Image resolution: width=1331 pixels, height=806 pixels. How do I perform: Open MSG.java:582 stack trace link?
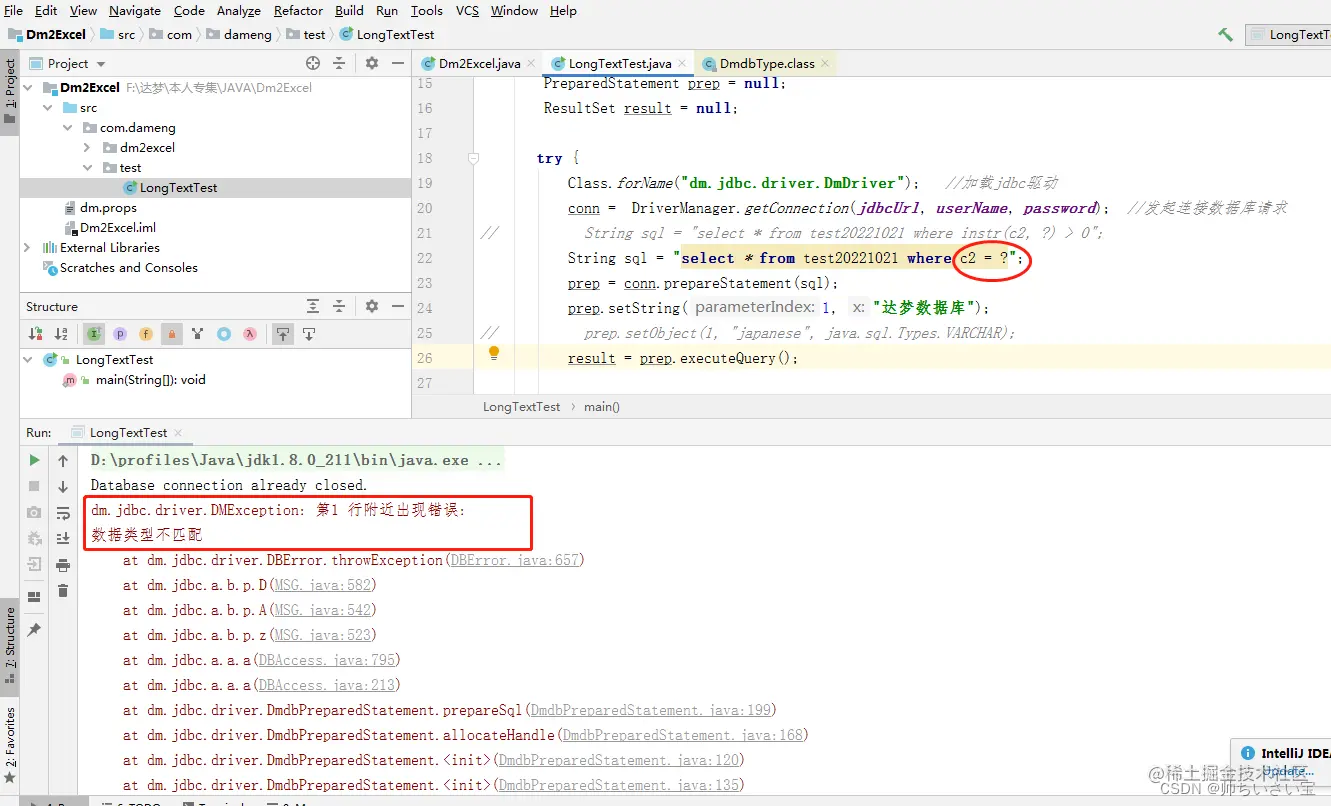pyautogui.click(x=324, y=585)
